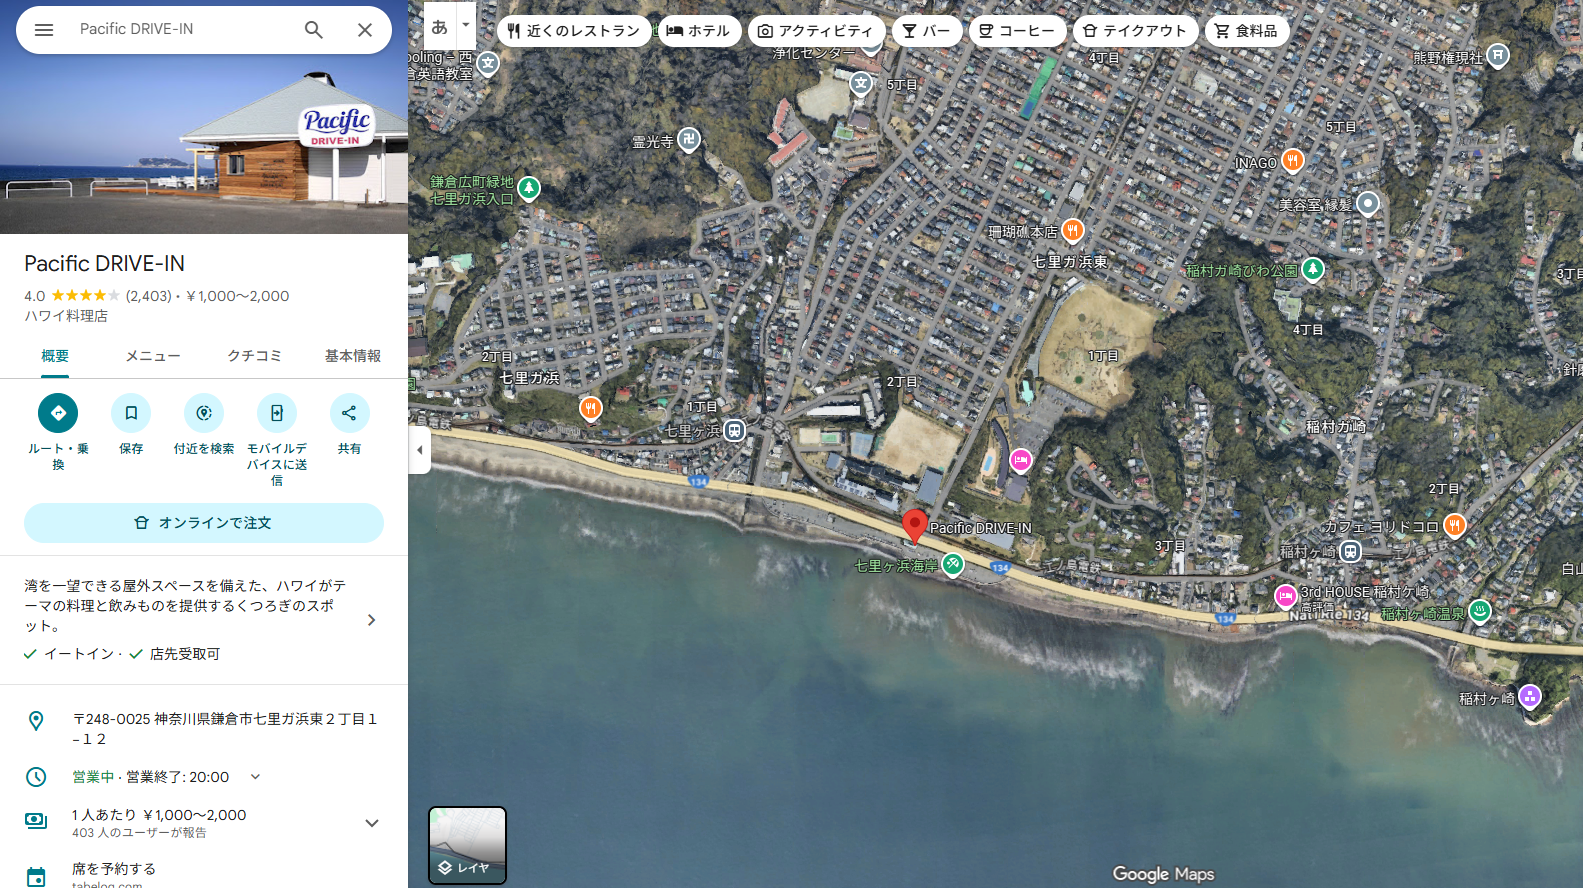Clear the Pacific DRIVE-IN search
The height and width of the screenshot is (888, 1583).
[x=365, y=30]
